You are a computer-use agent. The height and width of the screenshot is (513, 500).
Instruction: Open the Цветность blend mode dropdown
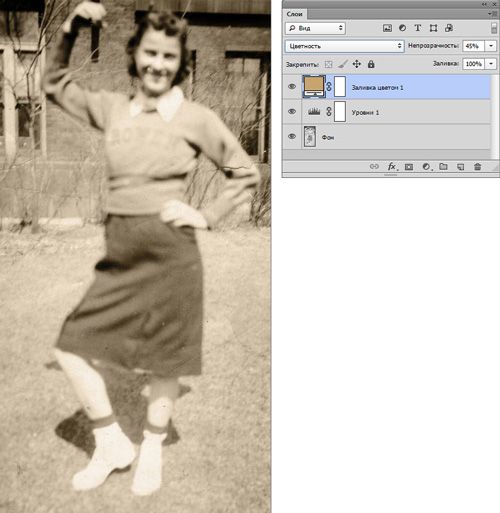[345, 46]
